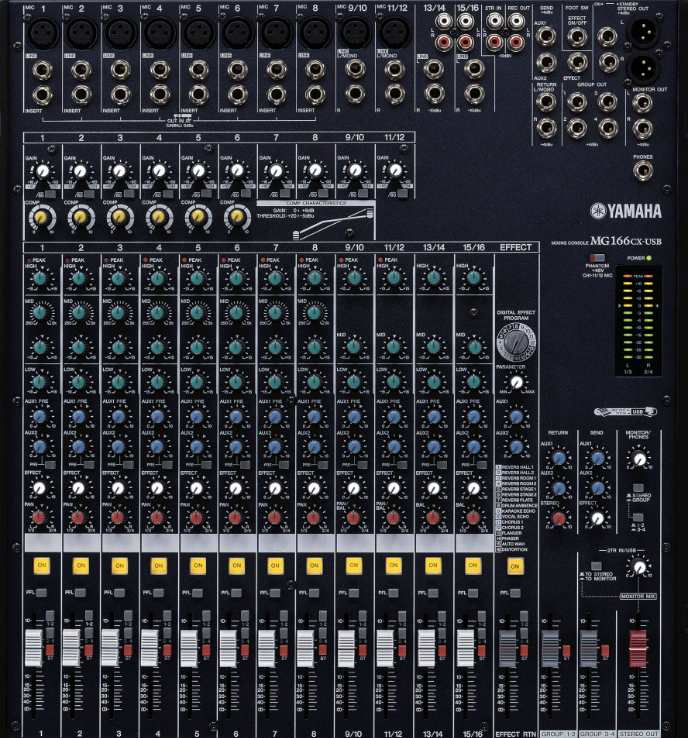The width and height of the screenshot is (688, 738).
Task: Click the COMP CHARACTERISTICS graph
Action: pos(316,220)
